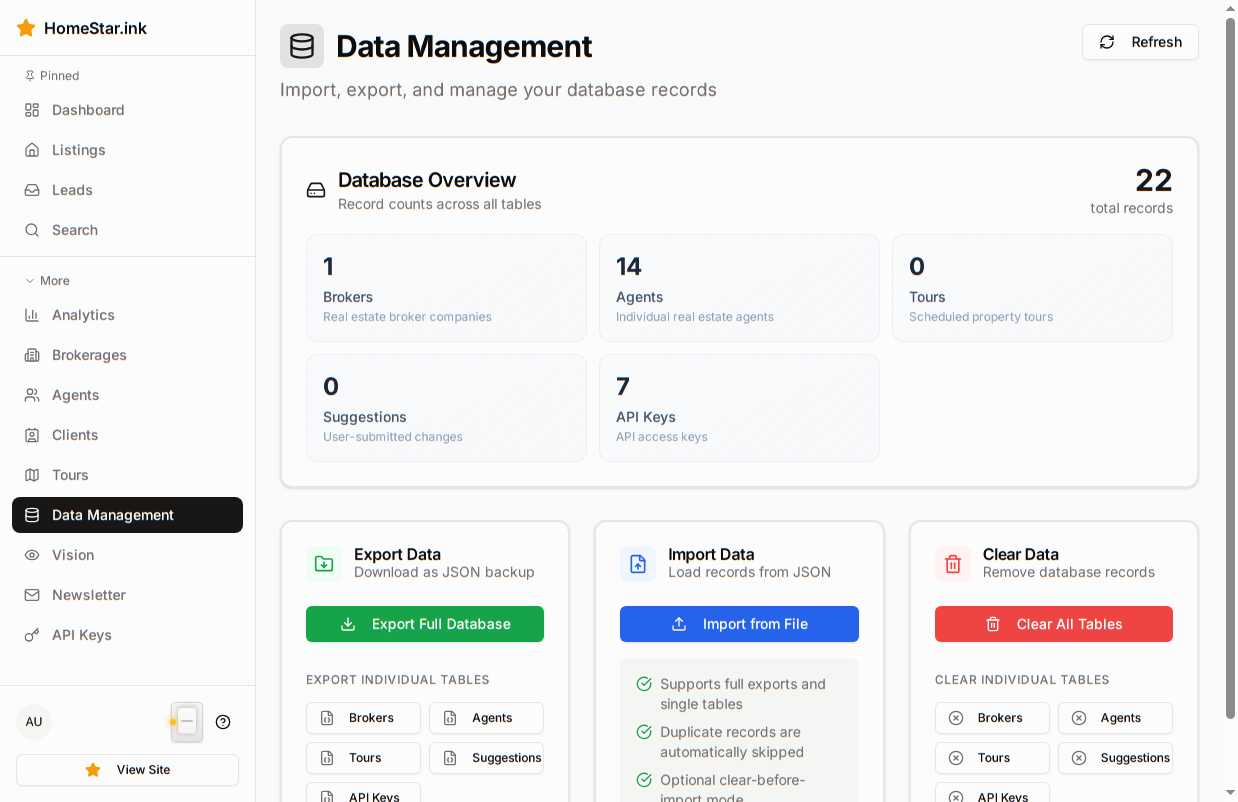Click the HomeStar.ink star logo
The image size is (1238, 802).
[x=26, y=28]
